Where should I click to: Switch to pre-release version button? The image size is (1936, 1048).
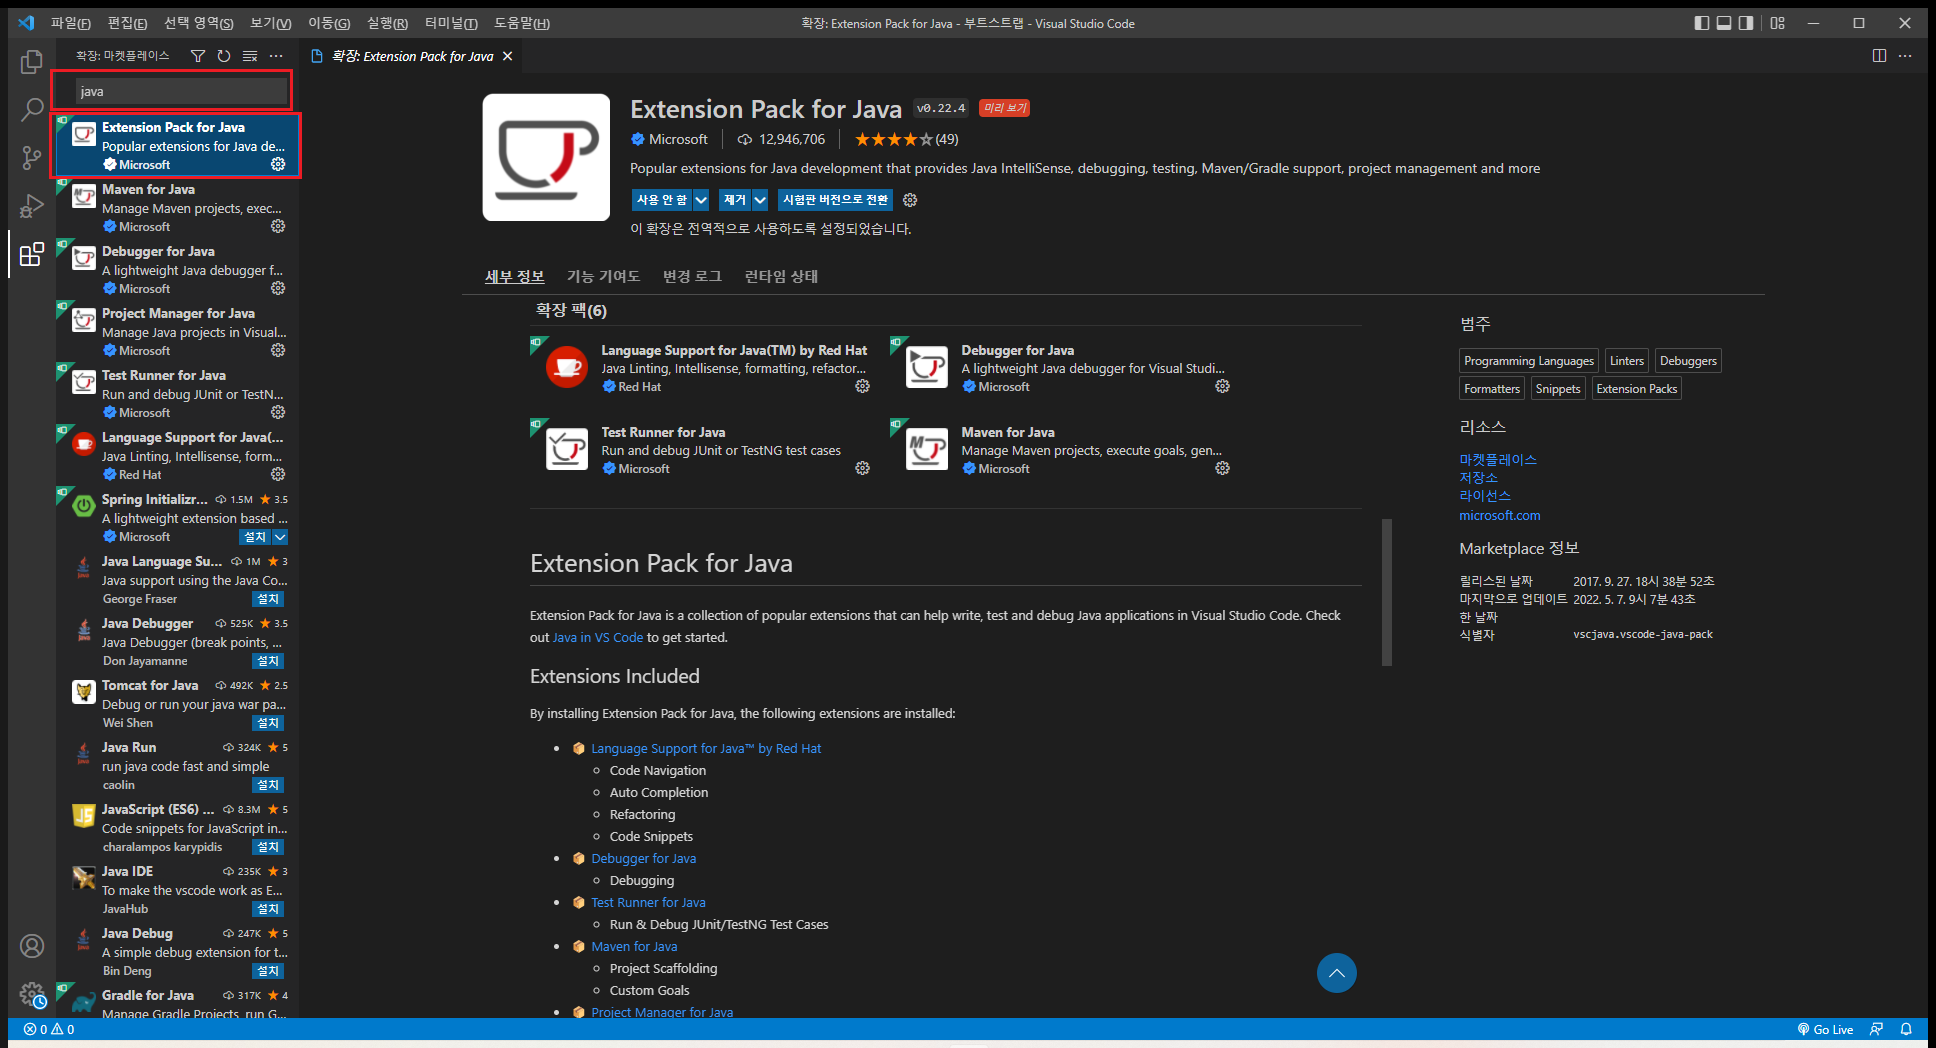pos(835,200)
